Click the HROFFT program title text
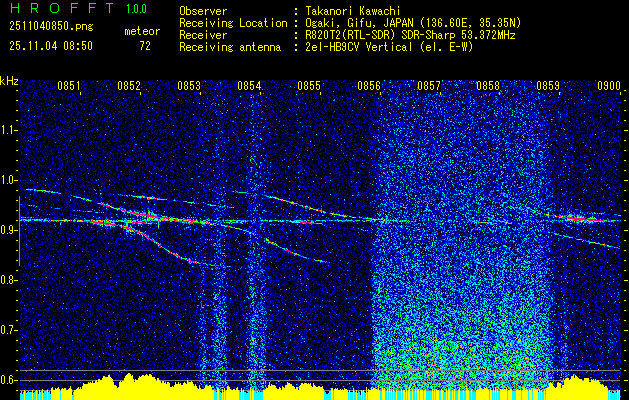 point(61,8)
